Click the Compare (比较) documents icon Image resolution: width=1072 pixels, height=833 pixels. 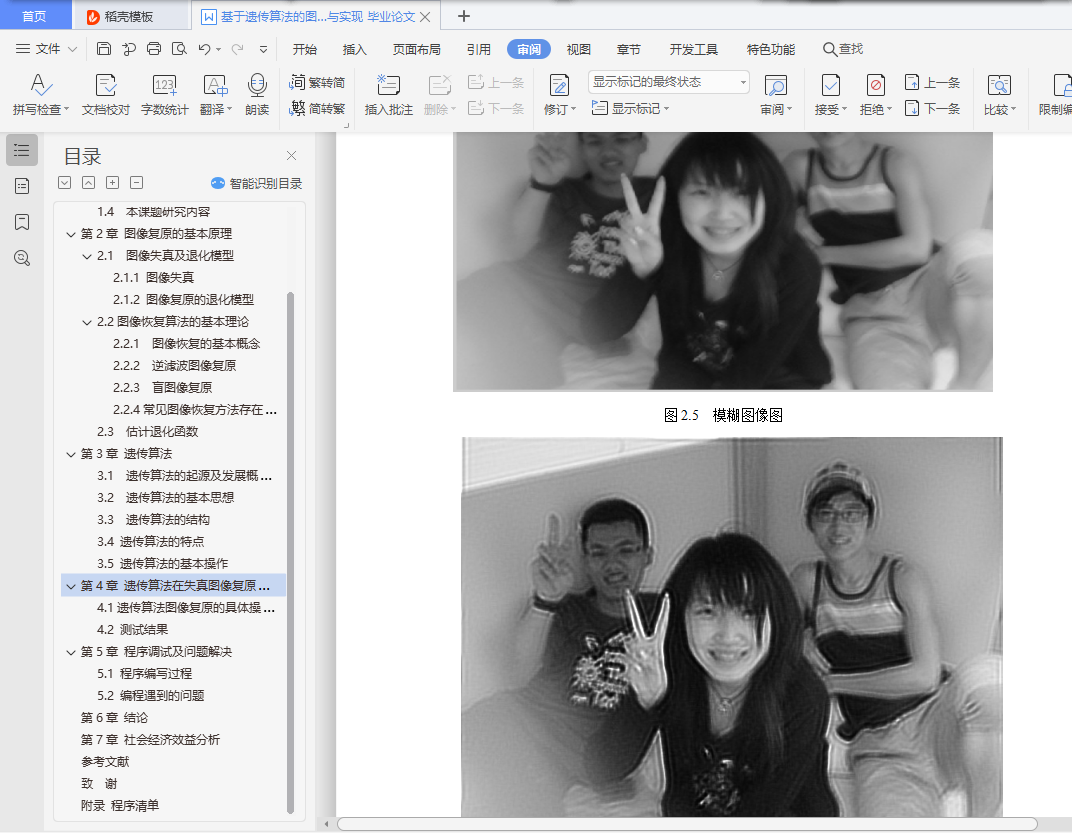[998, 86]
